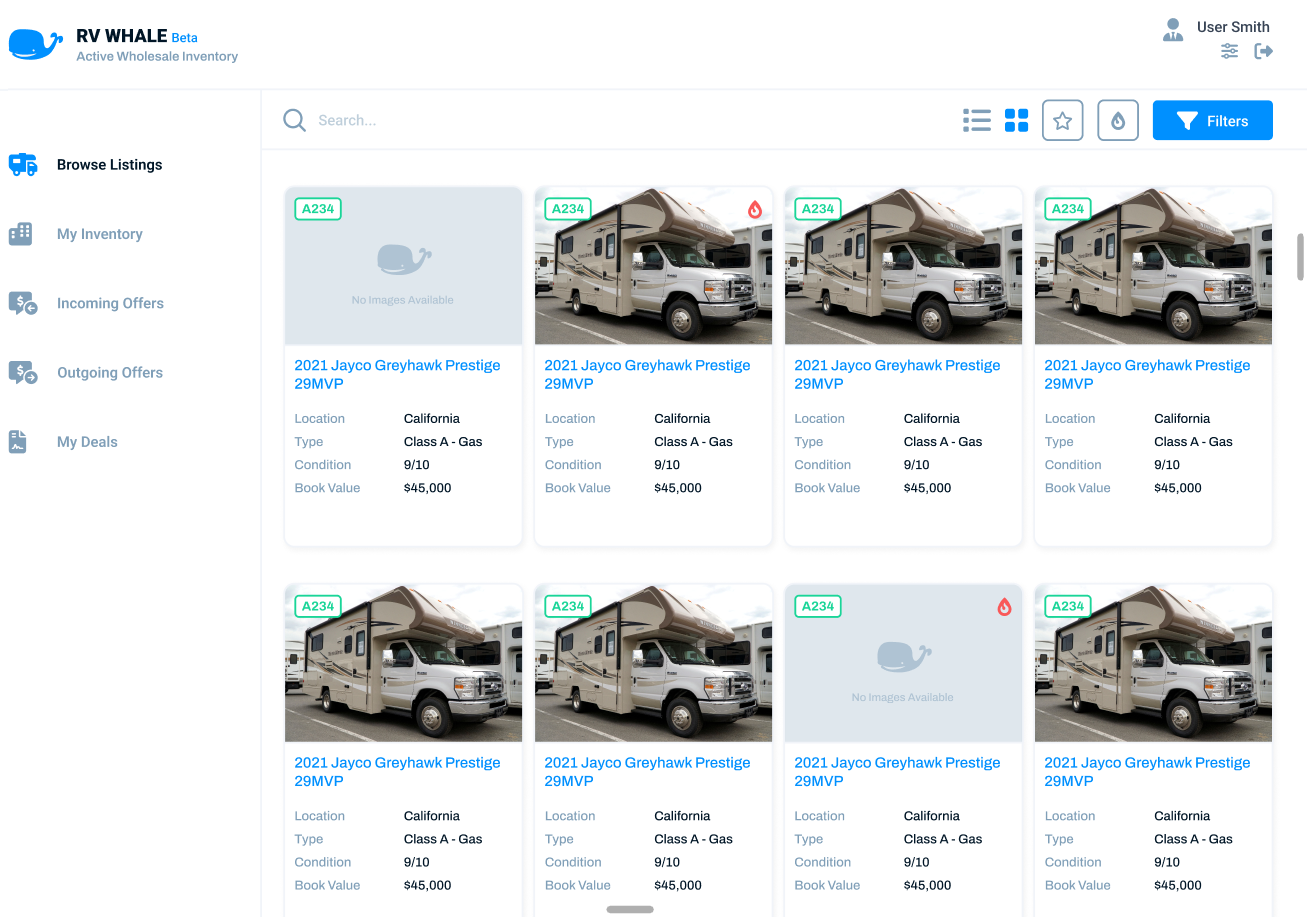Switch to grid view icon
Screen dimensions: 1307x917
[1017, 120]
